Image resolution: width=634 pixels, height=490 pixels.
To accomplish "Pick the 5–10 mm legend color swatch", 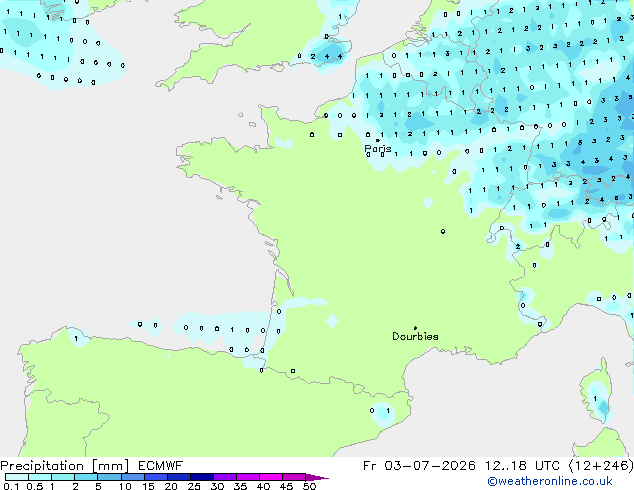I will click(x=109, y=477).
